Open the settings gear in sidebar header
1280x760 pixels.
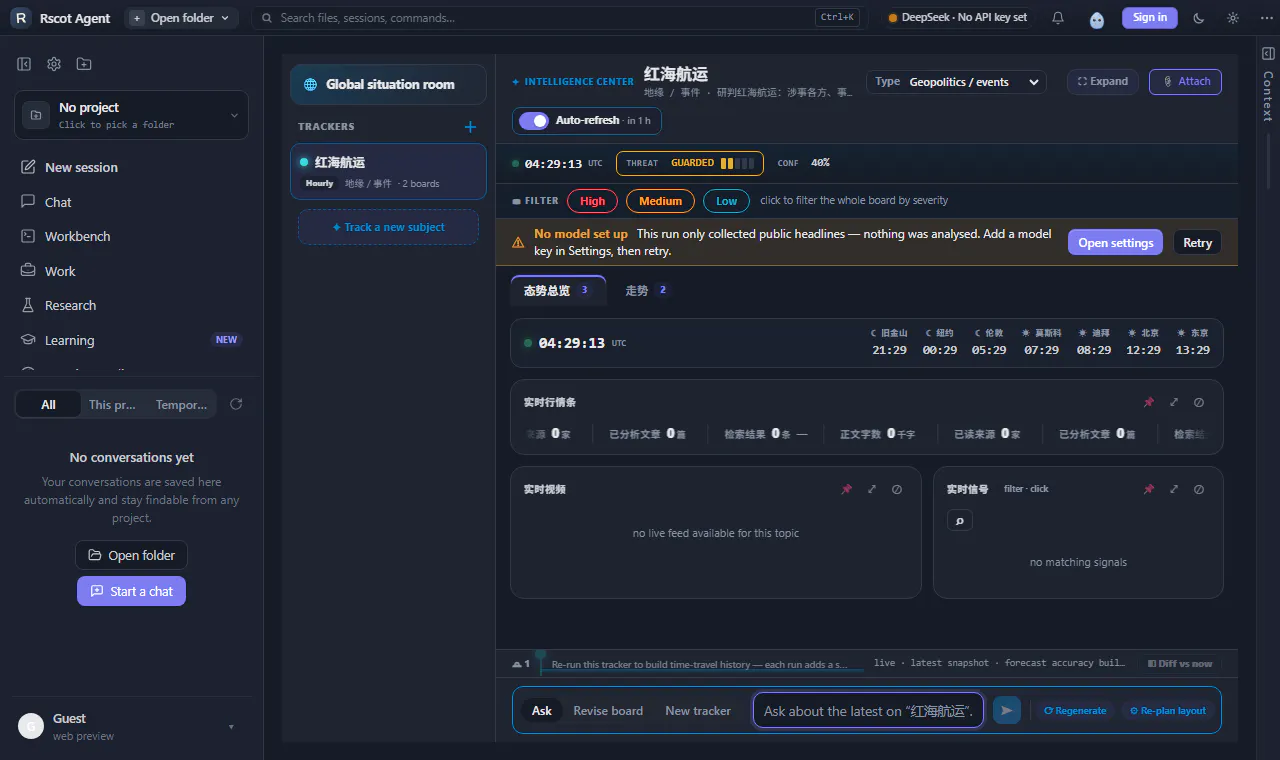[x=54, y=64]
